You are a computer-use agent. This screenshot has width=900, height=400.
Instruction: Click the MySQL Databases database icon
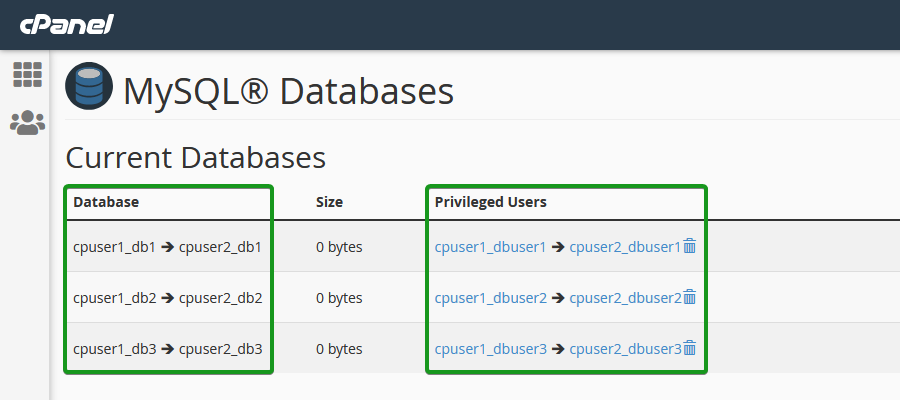pos(89,86)
